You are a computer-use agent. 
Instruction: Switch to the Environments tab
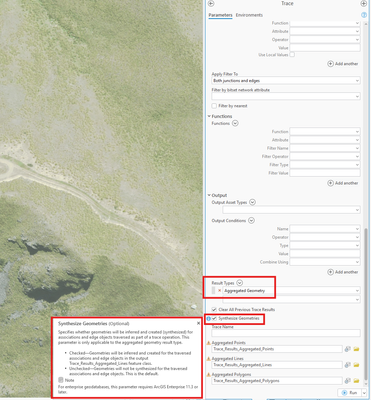coord(249,15)
